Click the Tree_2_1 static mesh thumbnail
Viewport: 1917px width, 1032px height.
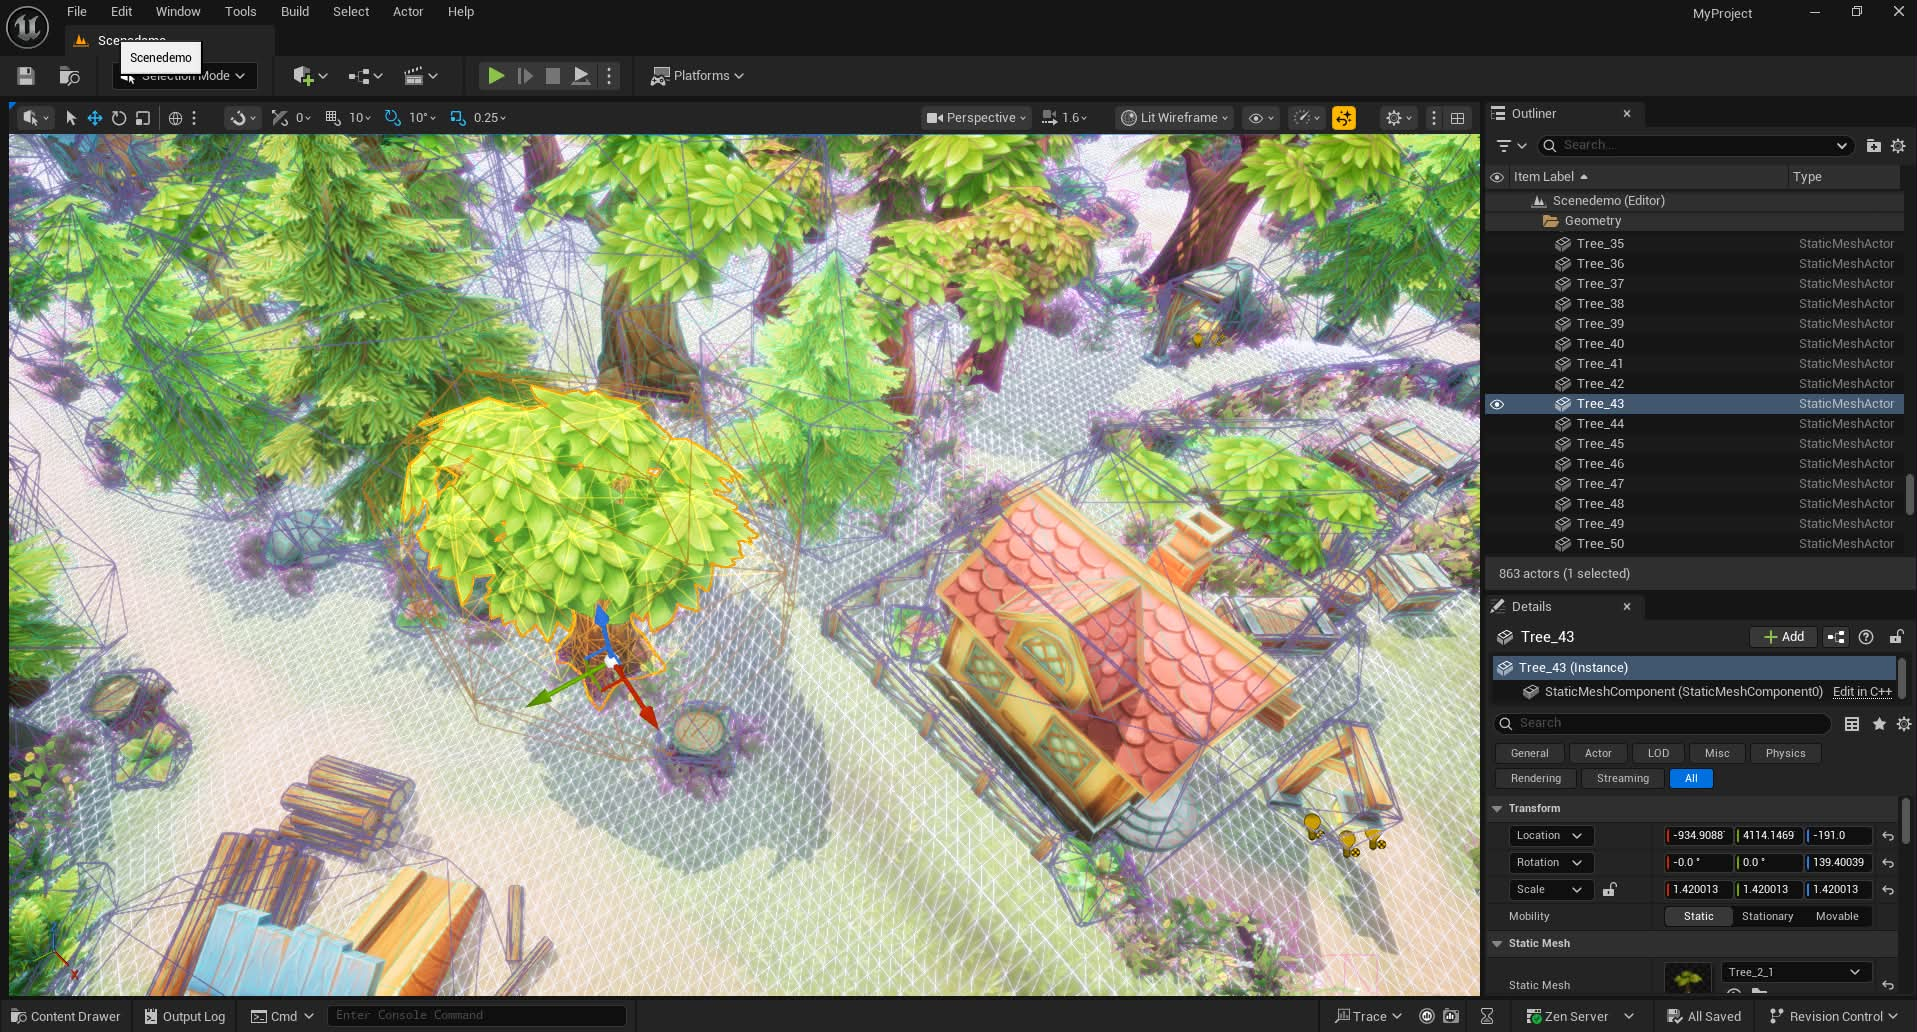coord(1688,979)
